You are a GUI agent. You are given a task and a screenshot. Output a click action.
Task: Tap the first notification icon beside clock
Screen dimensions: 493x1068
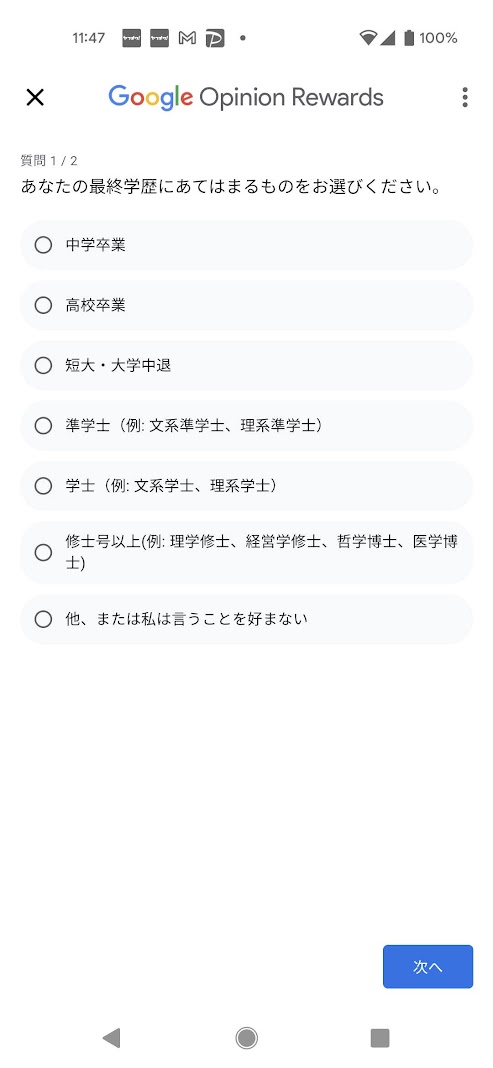pyautogui.click(x=131, y=38)
